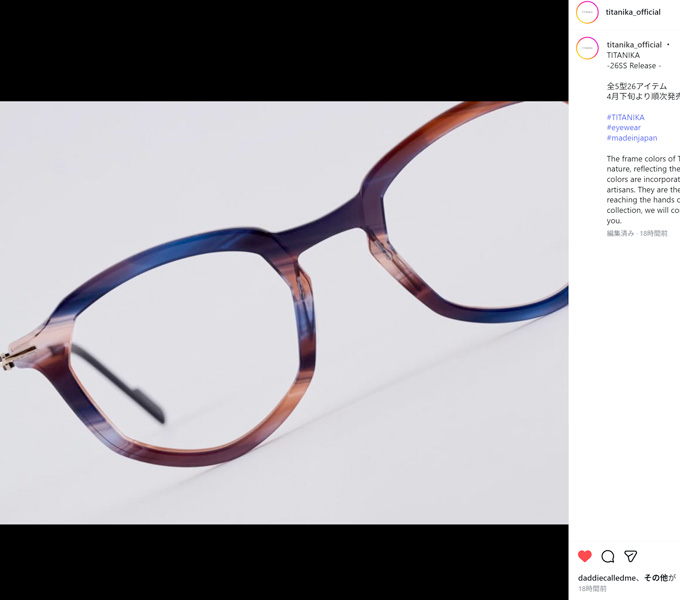Screen dimensions: 680x600
Task: Click the eyeglasses photo
Action: coord(284,312)
